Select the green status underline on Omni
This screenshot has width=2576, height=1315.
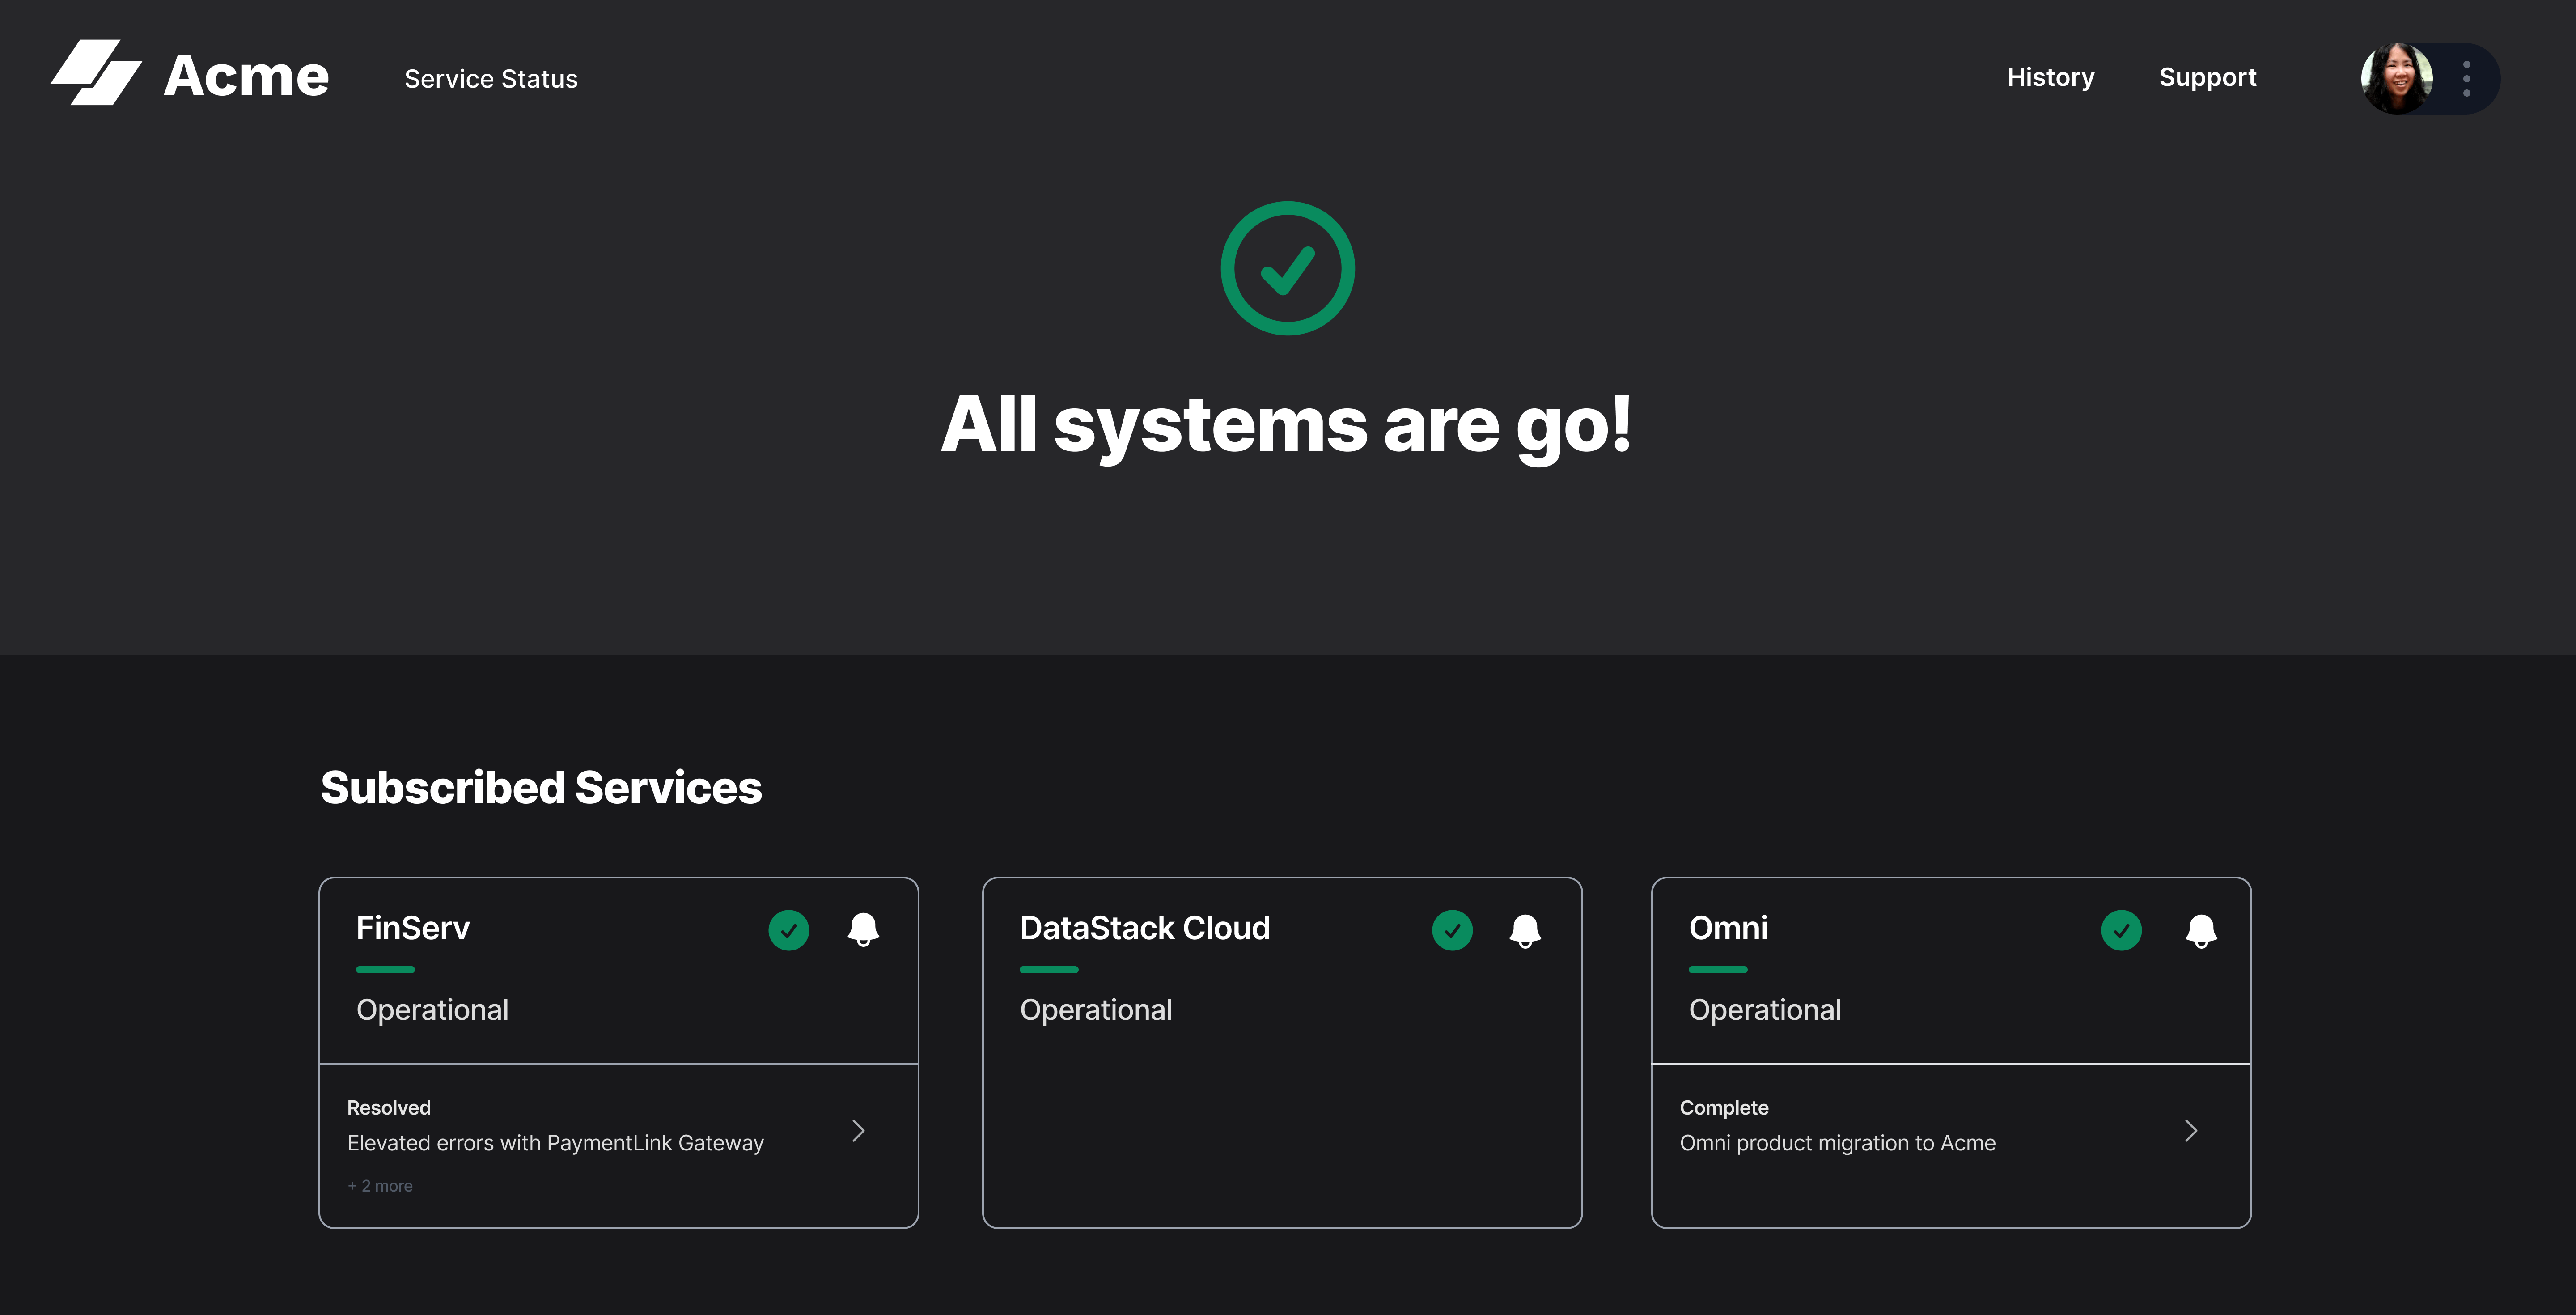1717,969
